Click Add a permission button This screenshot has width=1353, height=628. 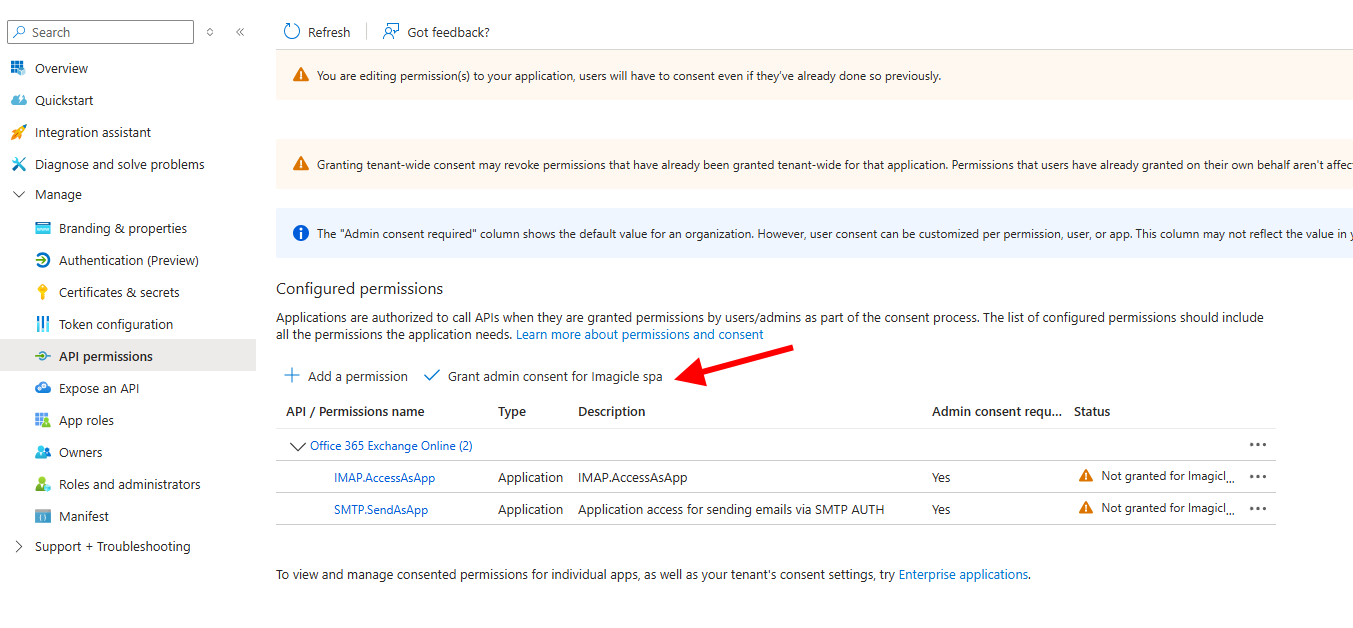pos(346,376)
